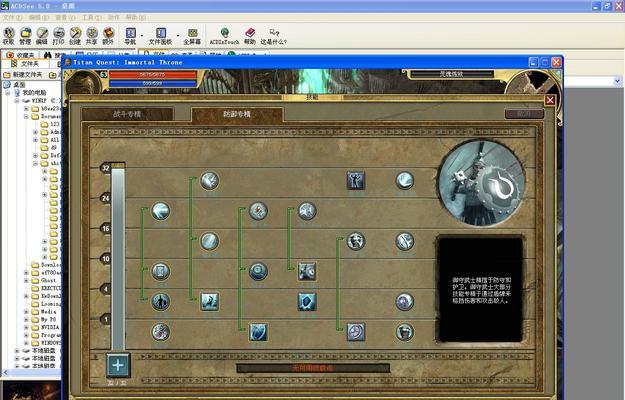Click the blue mana bar in Titan Quest
Viewport: 625px width, 400px height.
tap(153, 83)
